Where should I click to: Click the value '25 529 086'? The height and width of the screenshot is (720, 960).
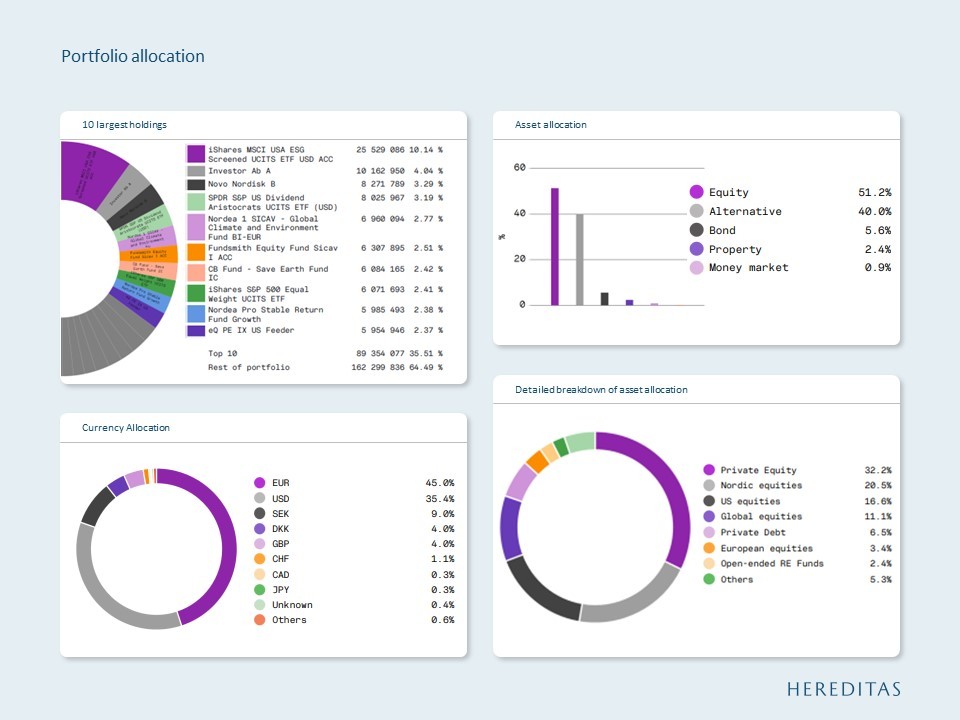(380, 150)
